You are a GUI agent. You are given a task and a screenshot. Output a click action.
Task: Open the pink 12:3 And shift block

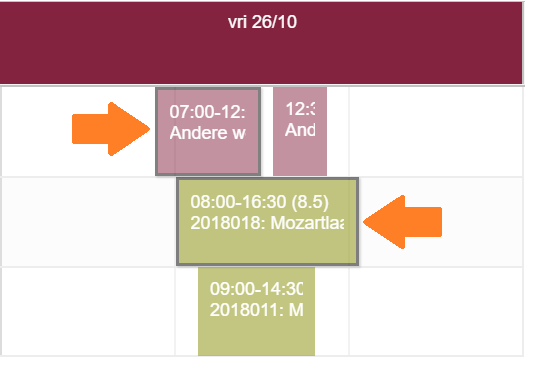pos(300,131)
